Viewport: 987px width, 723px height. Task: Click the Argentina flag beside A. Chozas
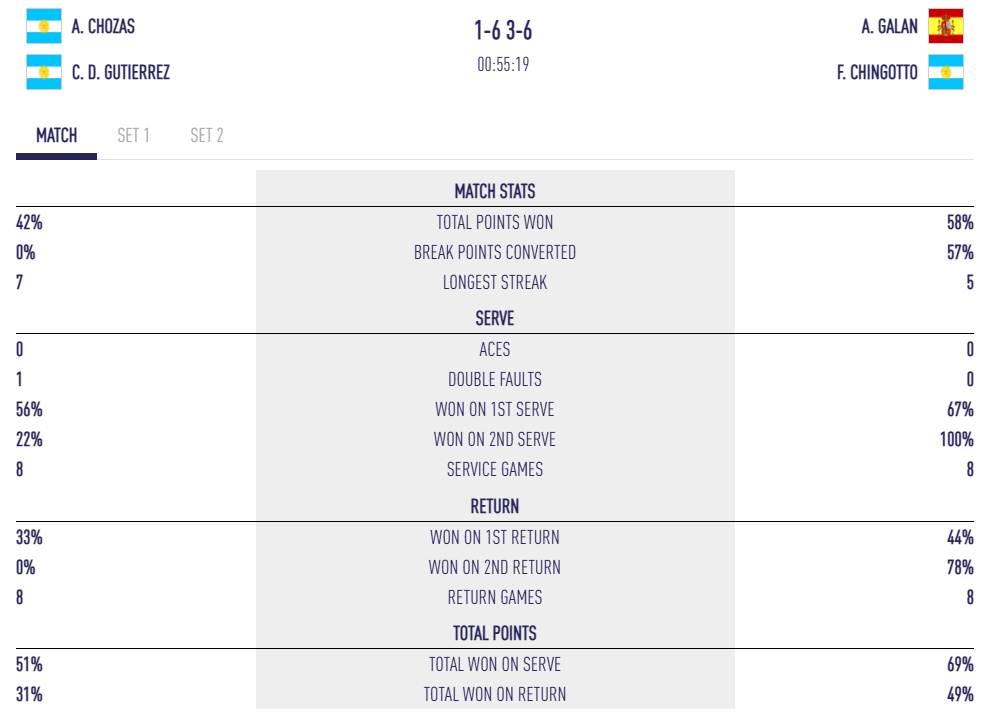[44, 27]
